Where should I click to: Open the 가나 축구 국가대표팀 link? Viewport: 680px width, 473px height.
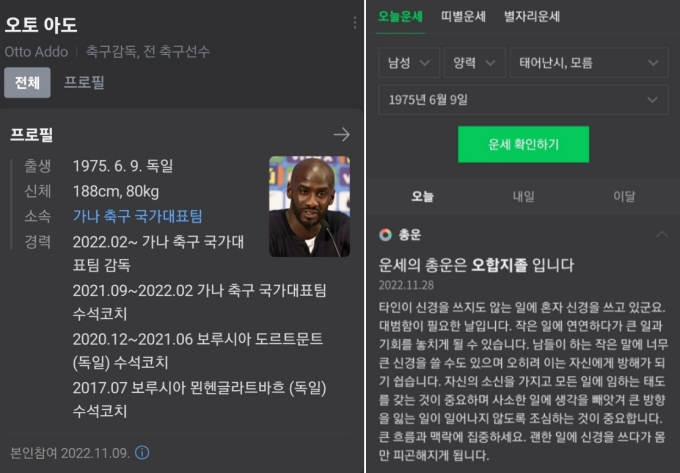pyautogui.click(x=137, y=216)
